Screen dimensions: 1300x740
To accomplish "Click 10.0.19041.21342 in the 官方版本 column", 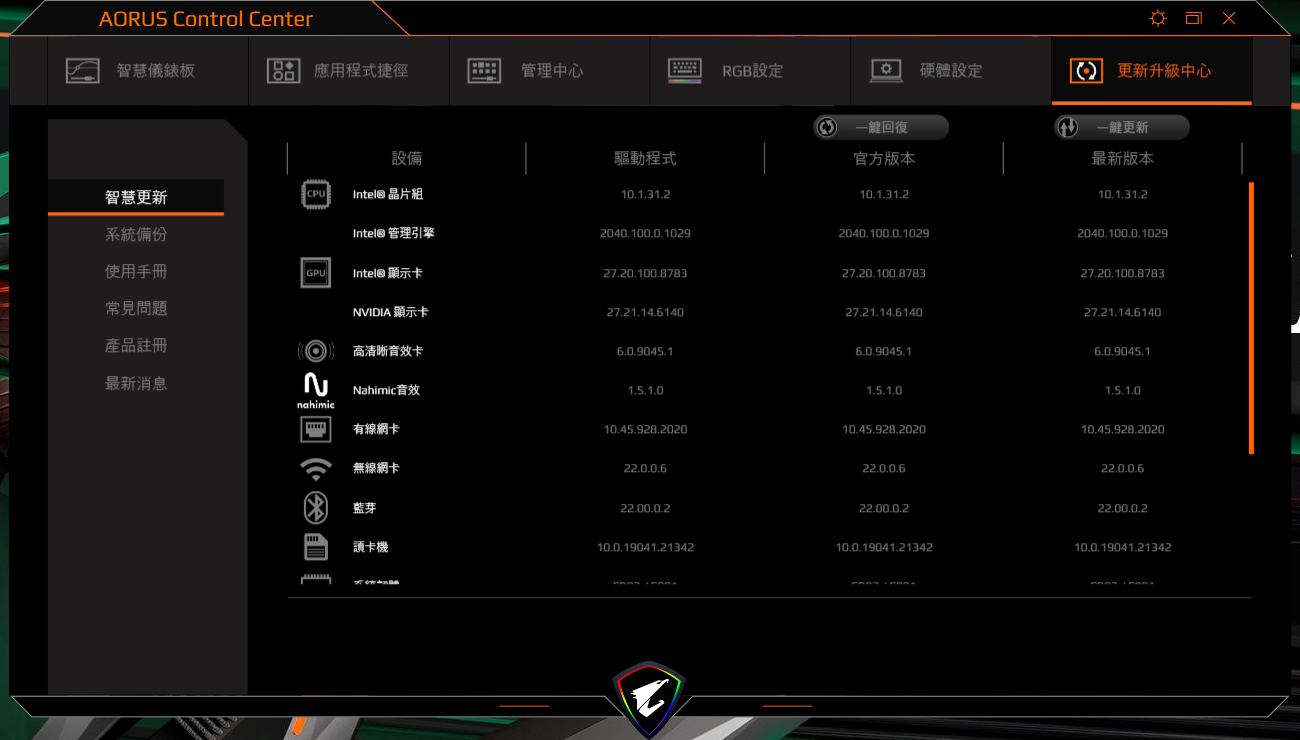I will coord(884,547).
